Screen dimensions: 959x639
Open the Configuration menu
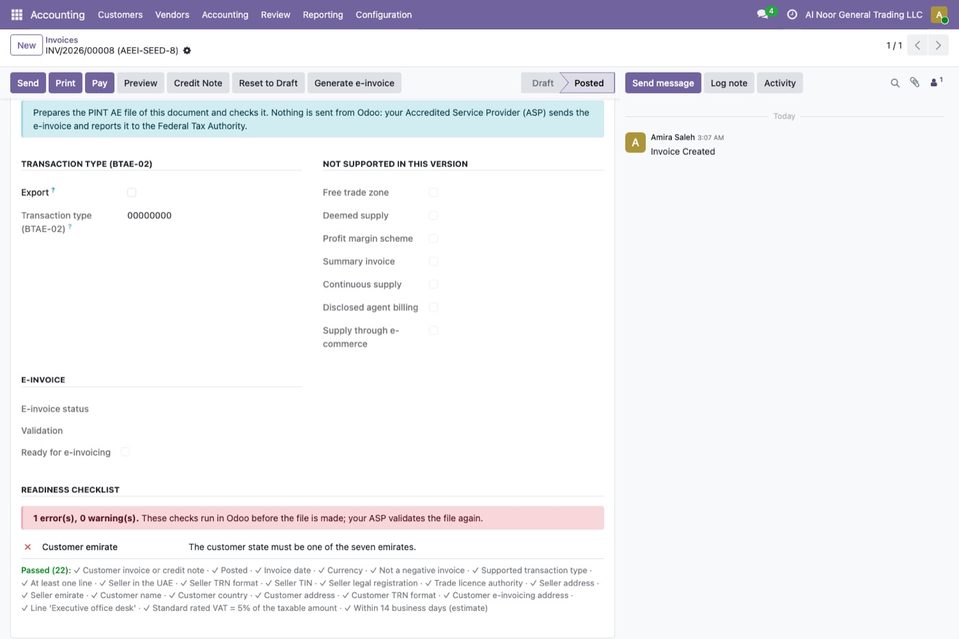(x=383, y=14)
